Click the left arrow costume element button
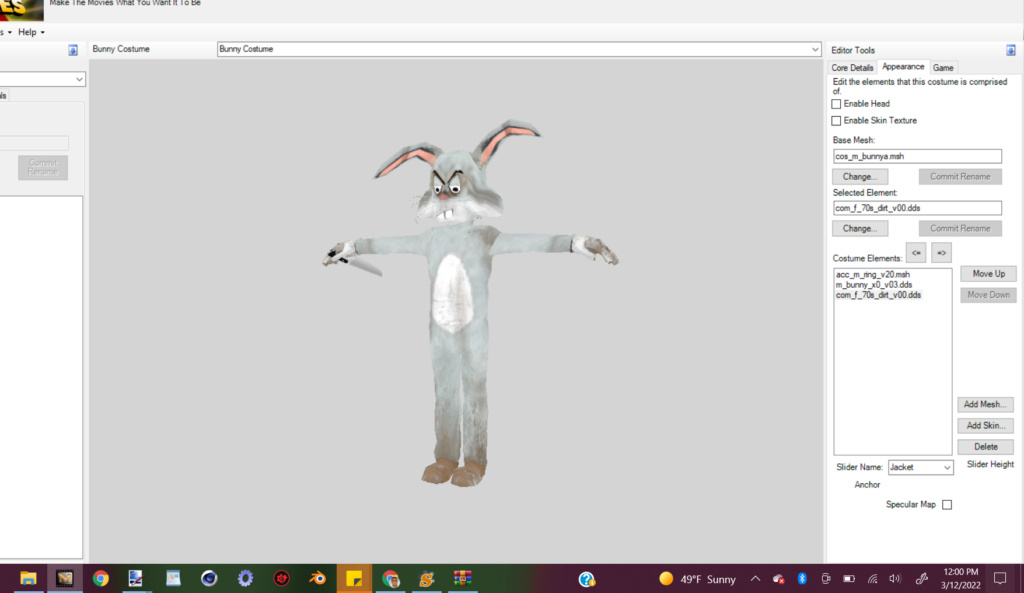Image resolution: width=1024 pixels, height=593 pixels. point(916,253)
